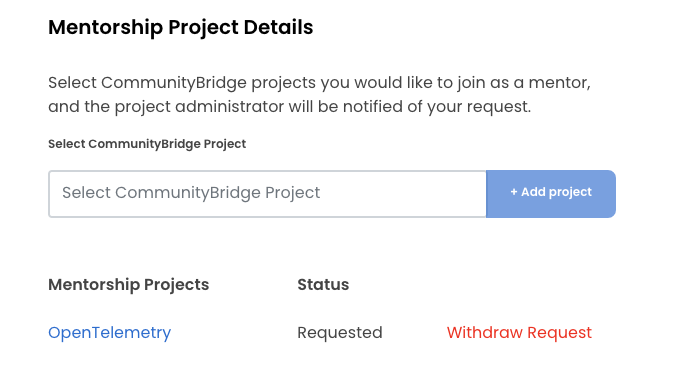Viewport: 680px width, 372px height.
Task: Open the Select CommunityBridge Project combo box
Action: coord(267,194)
